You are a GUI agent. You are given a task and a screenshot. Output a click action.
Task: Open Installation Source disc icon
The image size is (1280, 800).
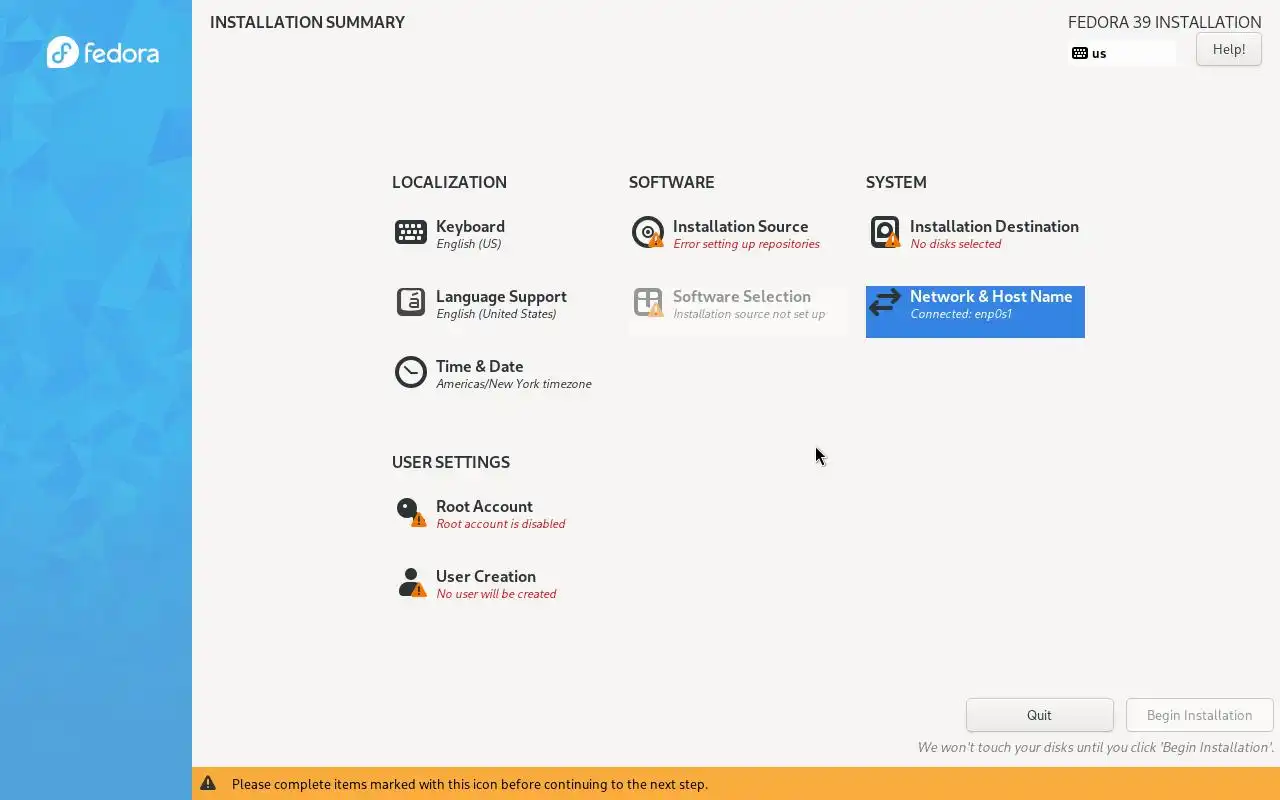648,232
